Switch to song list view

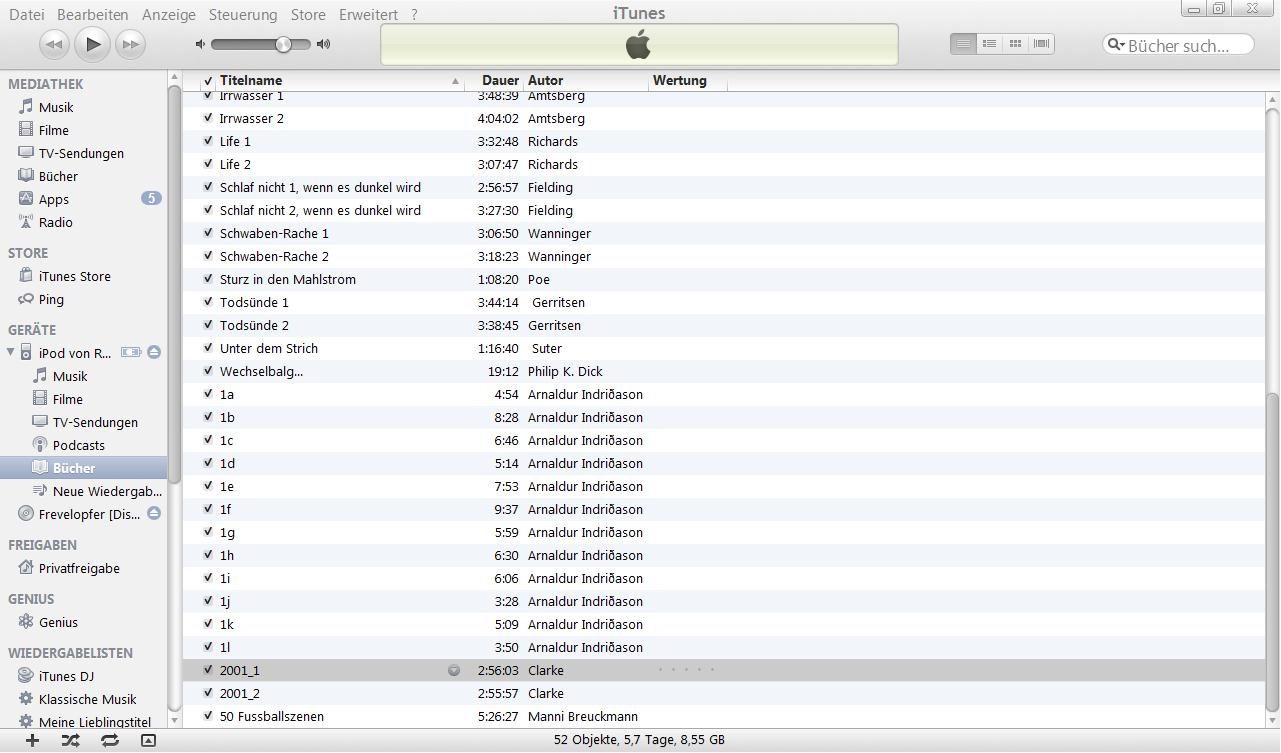coord(963,44)
